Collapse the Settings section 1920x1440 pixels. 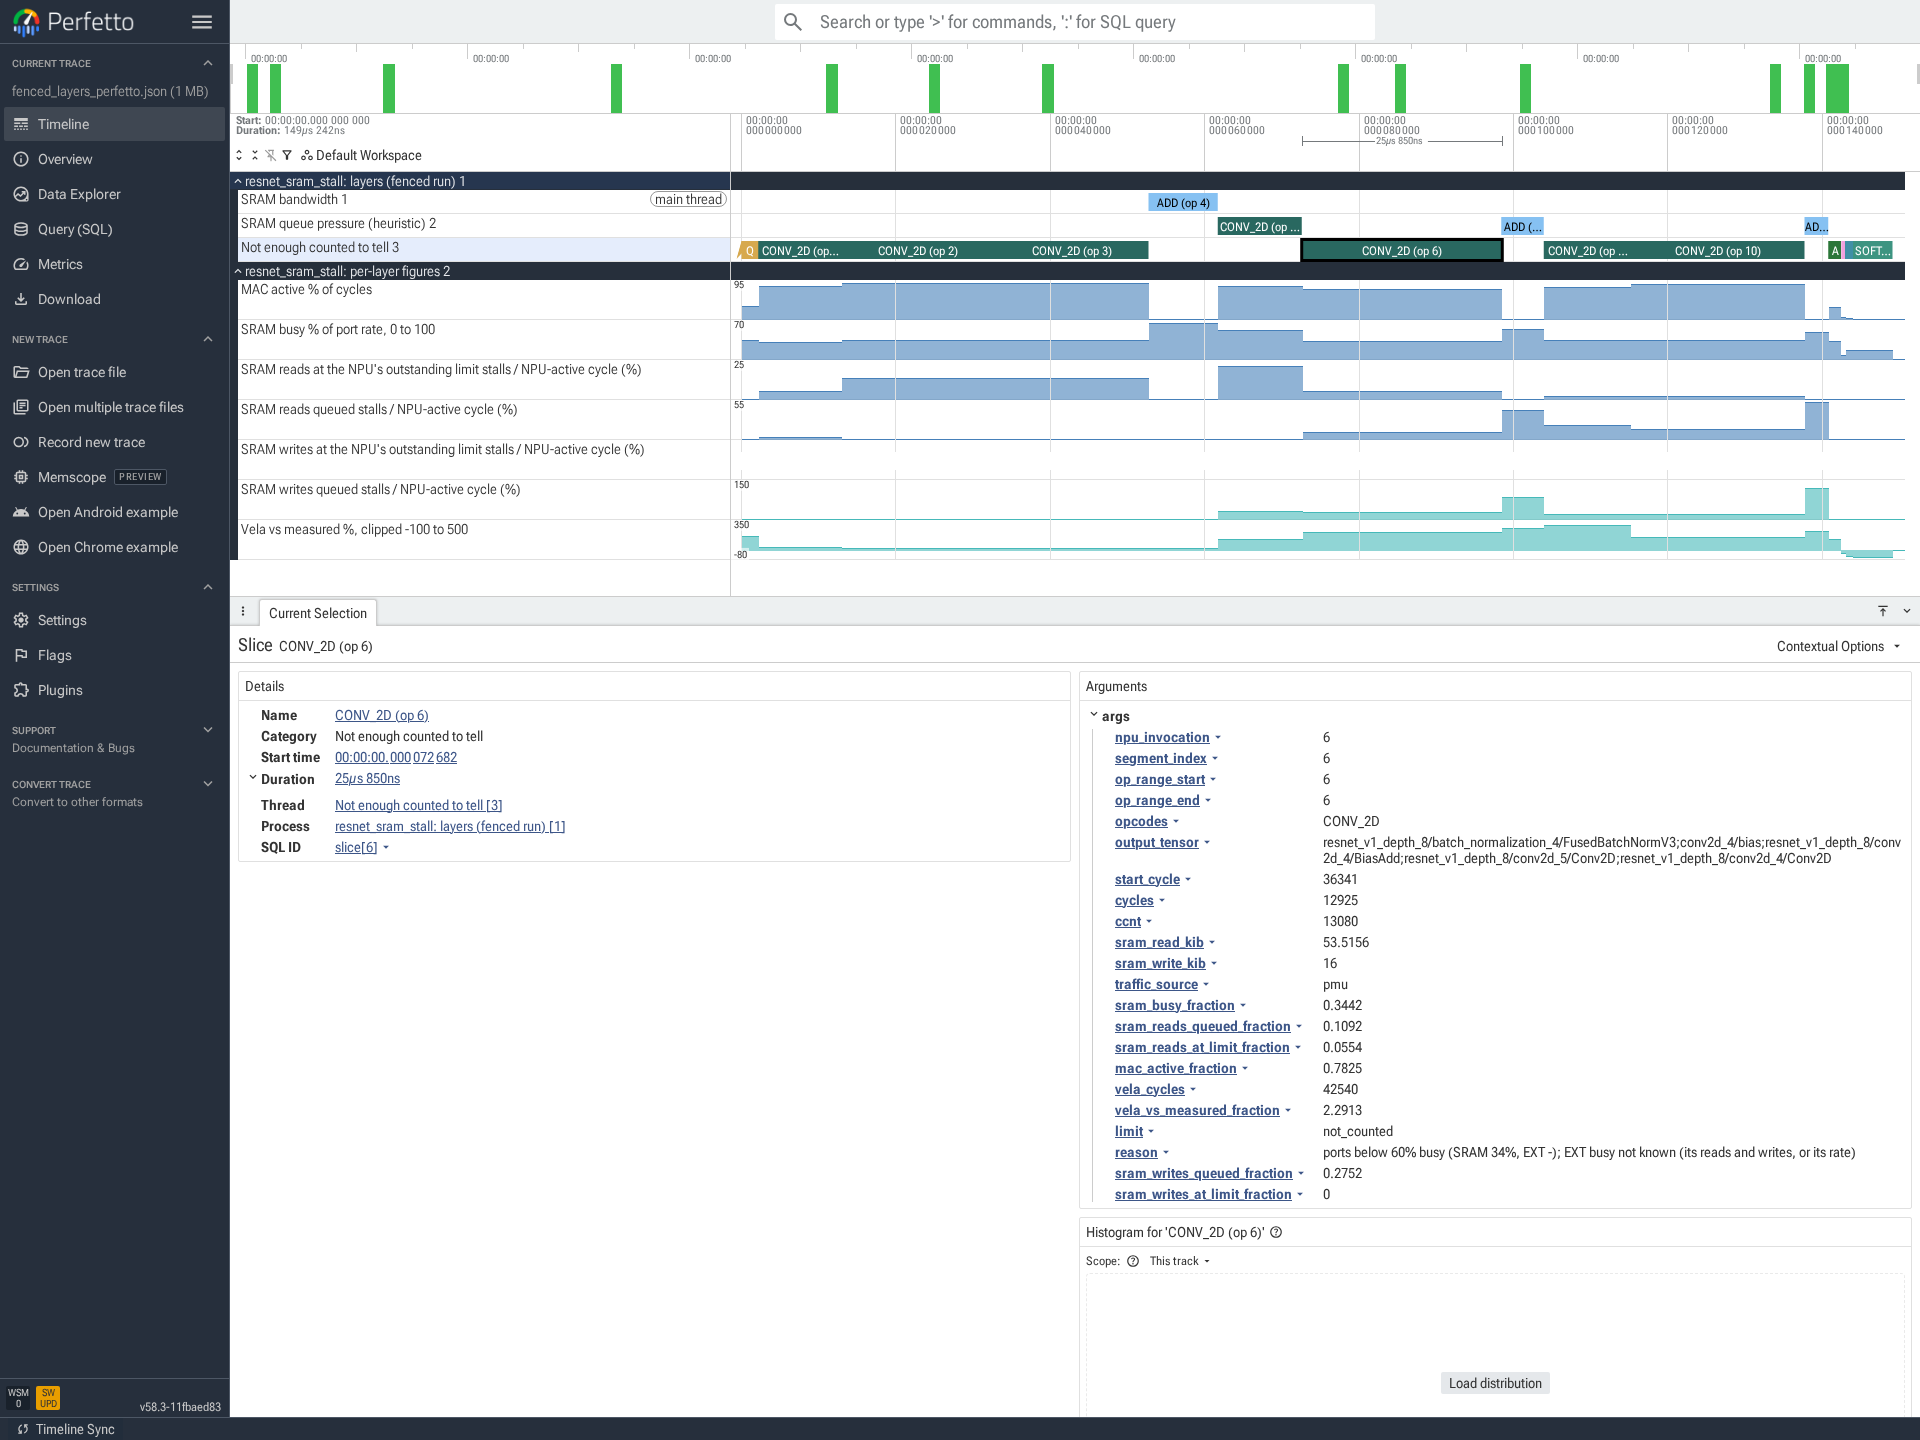[208, 587]
